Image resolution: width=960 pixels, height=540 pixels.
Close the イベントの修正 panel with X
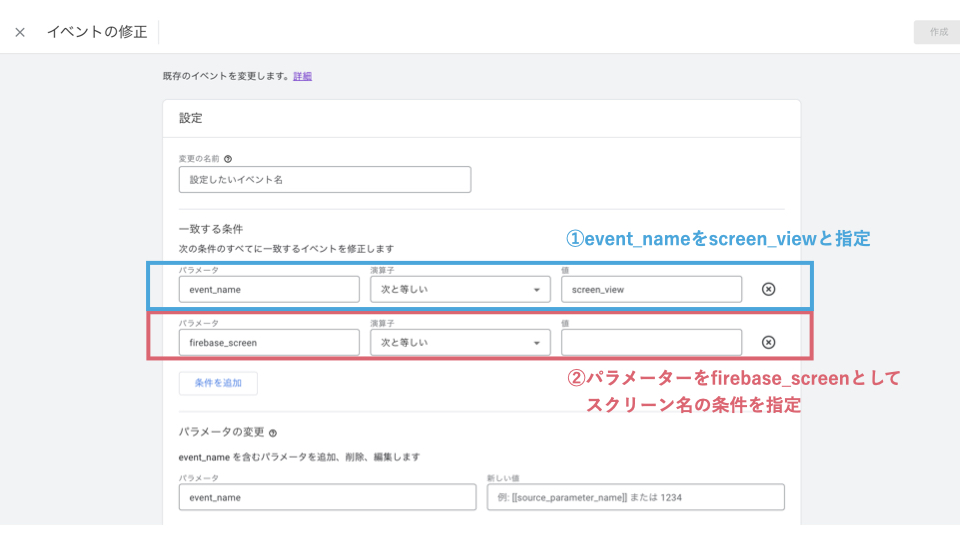click(x=20, y=32)
